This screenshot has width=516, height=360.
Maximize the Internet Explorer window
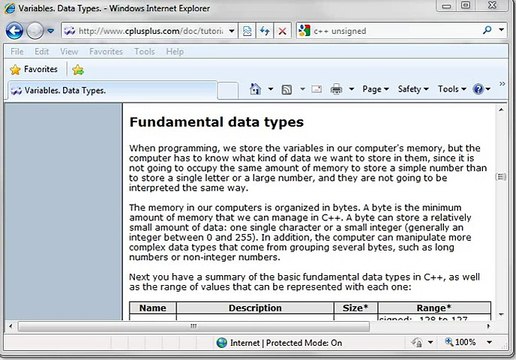[x=466, y=6]
